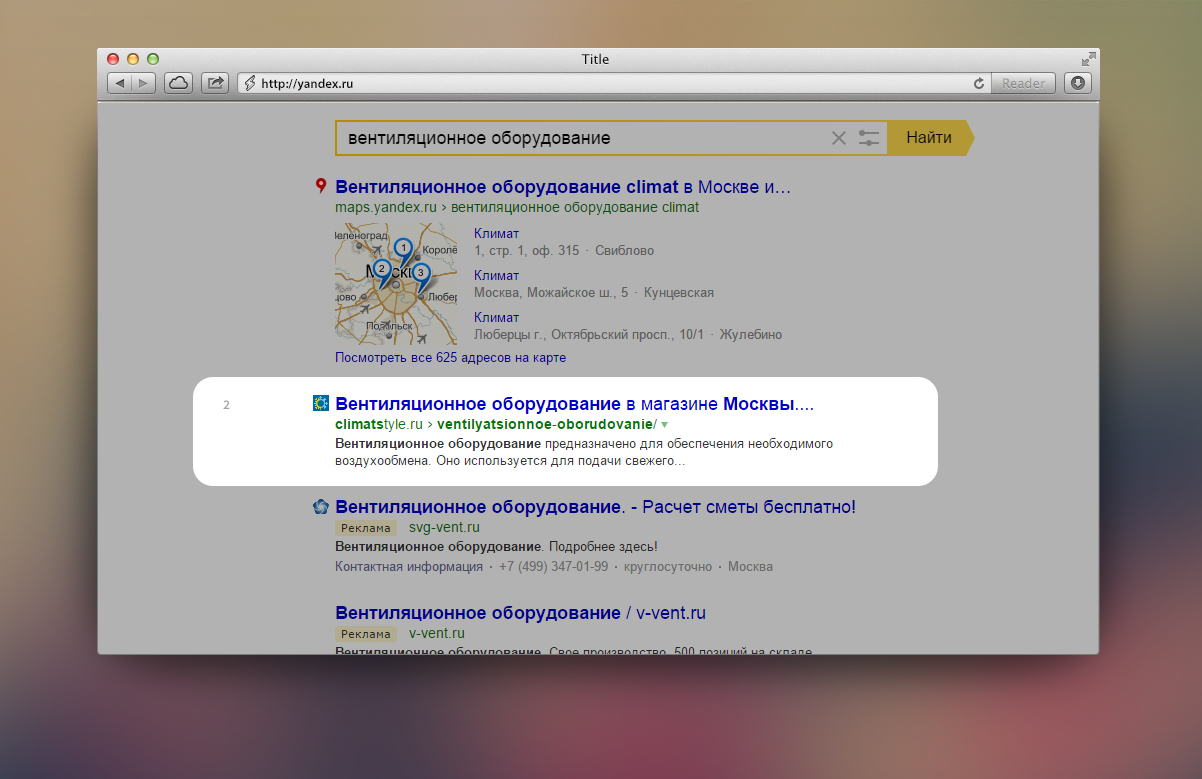Select map marker number 1
The image size is (1202, 779).
point(403,248)
